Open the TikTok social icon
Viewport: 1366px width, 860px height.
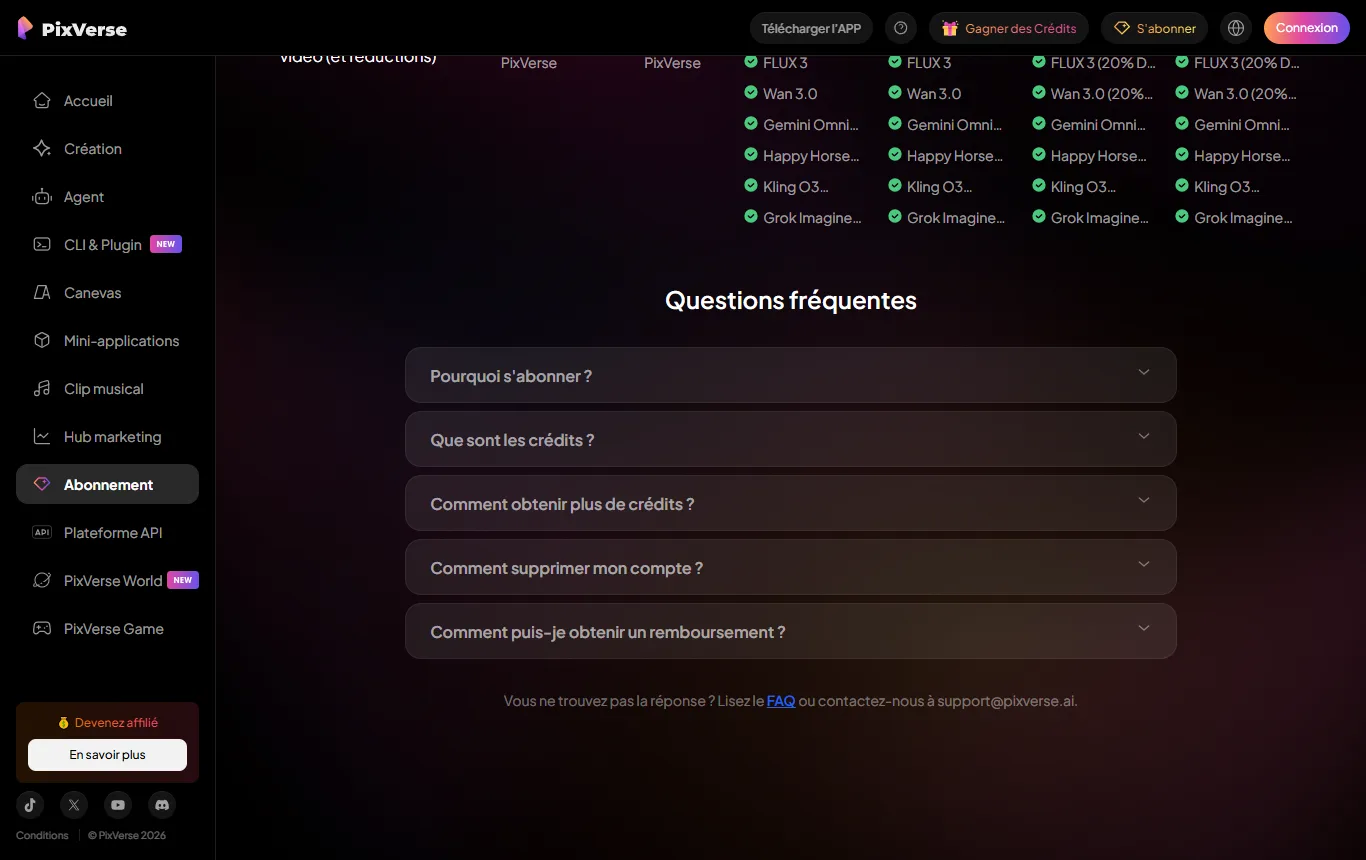[x=30, y=805]
